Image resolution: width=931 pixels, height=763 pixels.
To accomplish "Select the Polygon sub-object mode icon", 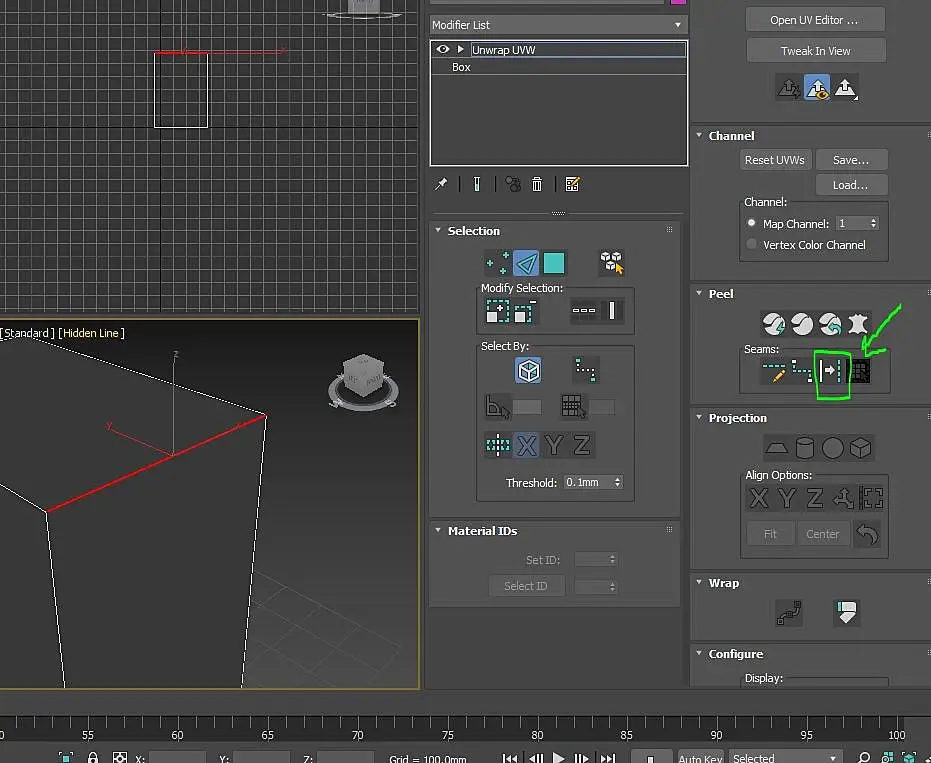I will pyautogui.click(x=554, y=263).
